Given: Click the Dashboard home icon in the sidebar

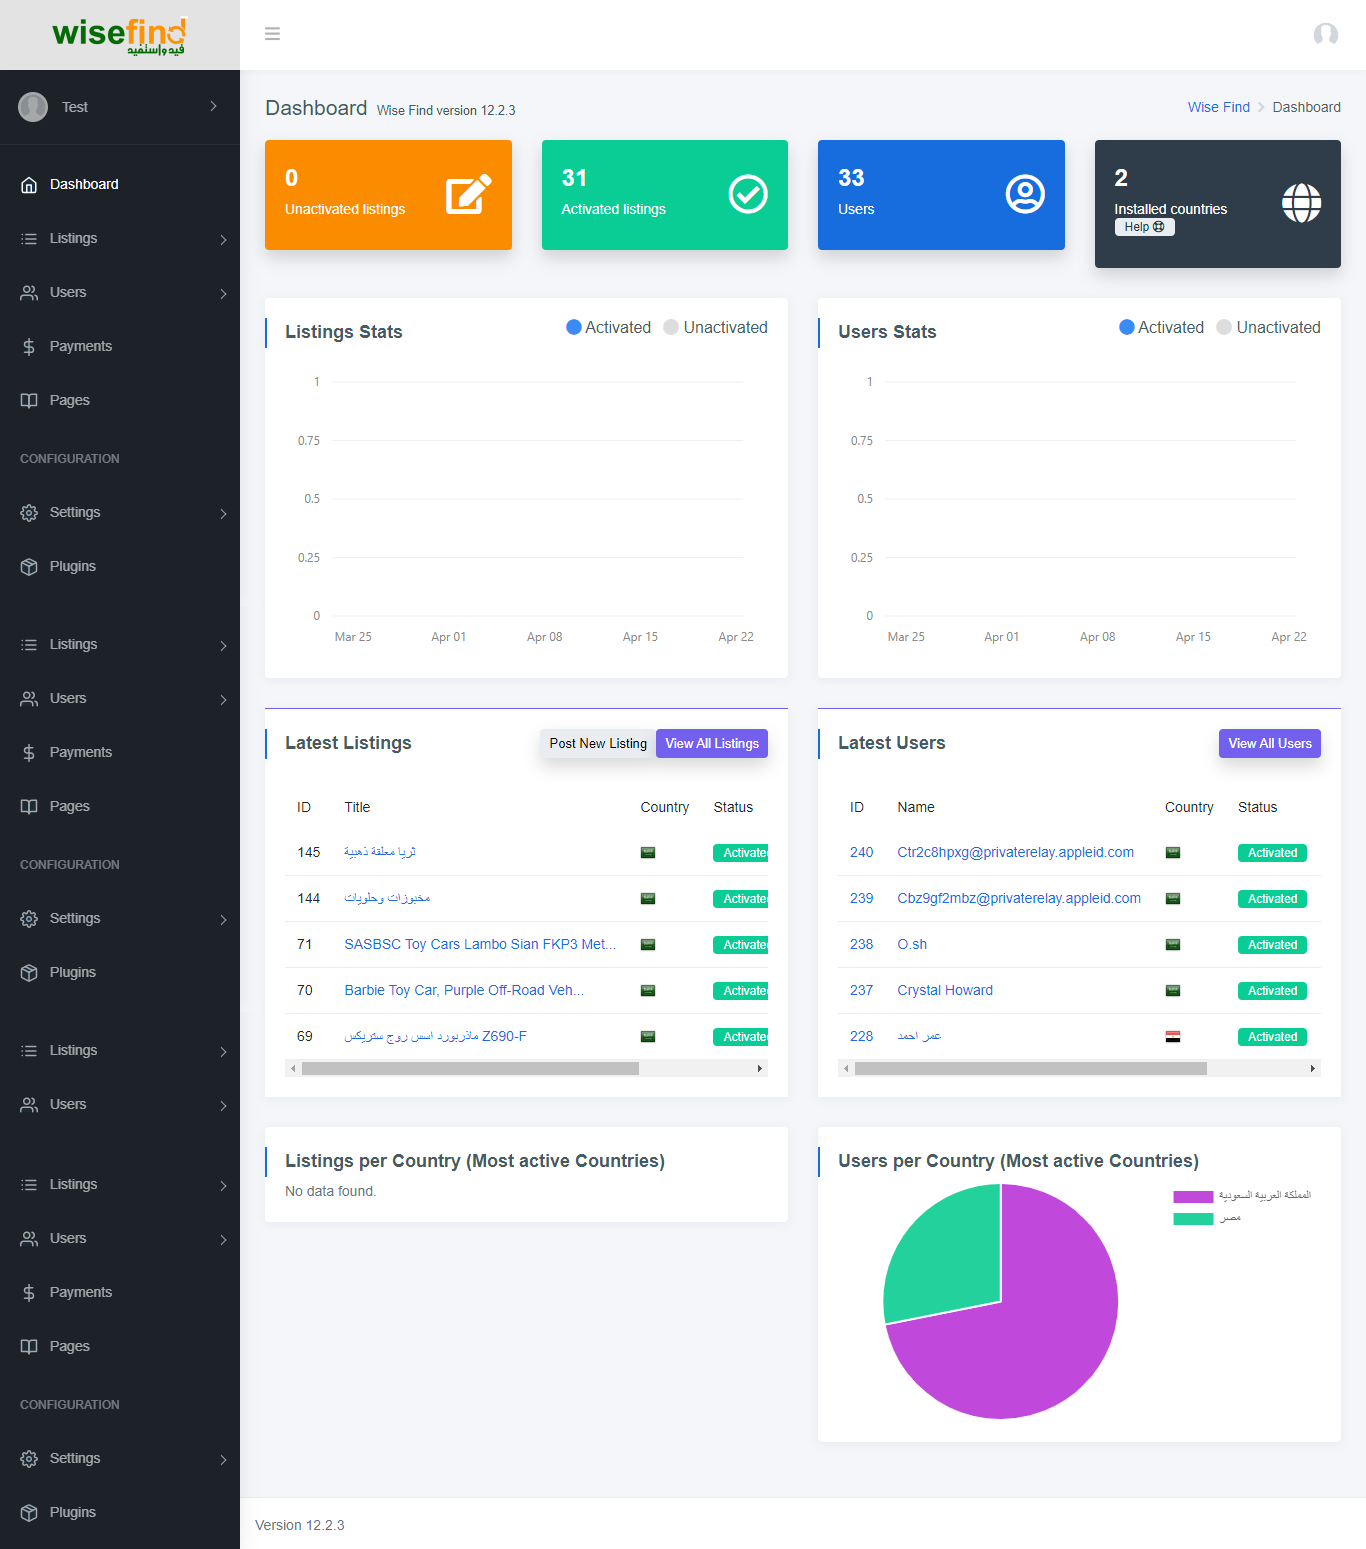Looking at the screenshot, I should (29, 184).
